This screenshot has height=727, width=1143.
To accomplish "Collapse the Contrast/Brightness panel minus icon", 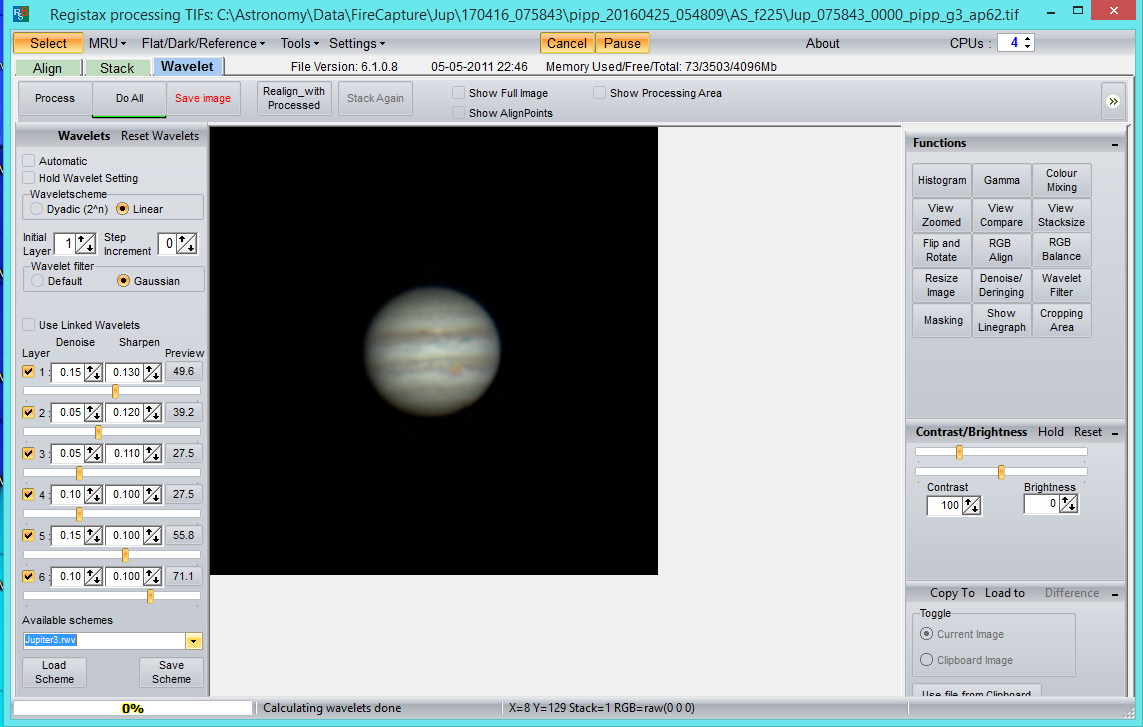I will [x=1115, y=433].
